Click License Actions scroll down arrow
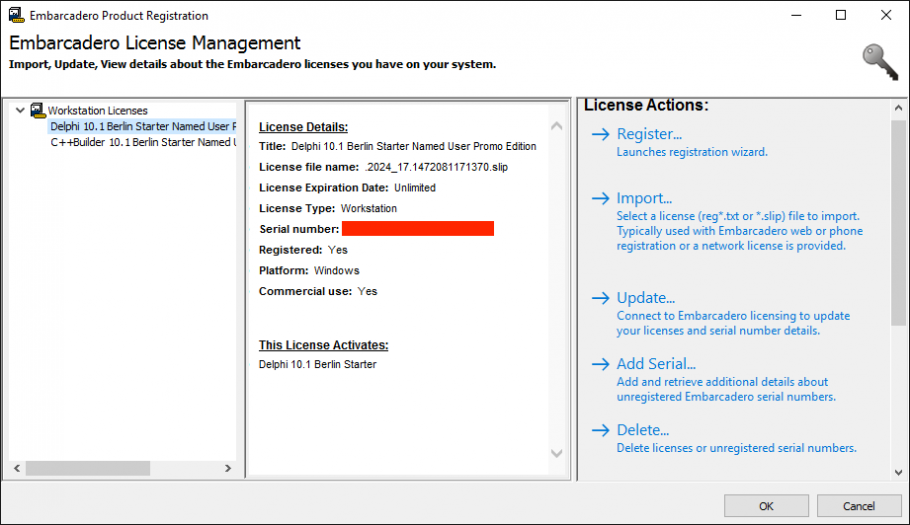 [x=898, y=473]
